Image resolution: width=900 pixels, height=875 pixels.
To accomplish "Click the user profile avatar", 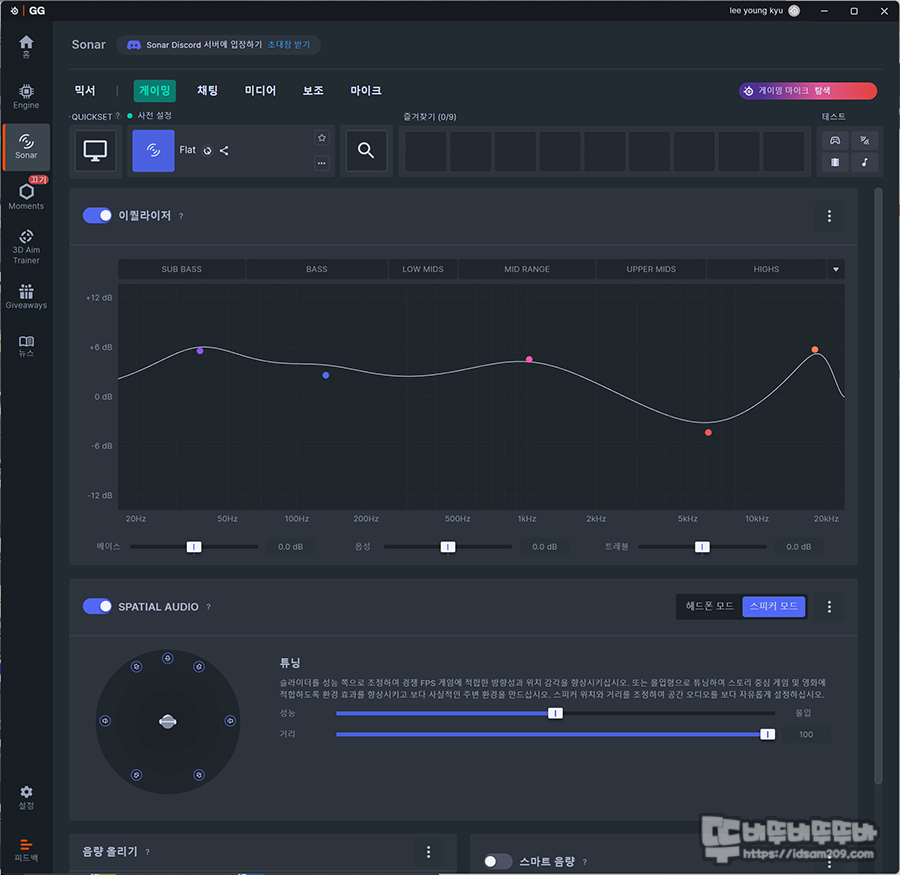I will (x=794, y=11).
